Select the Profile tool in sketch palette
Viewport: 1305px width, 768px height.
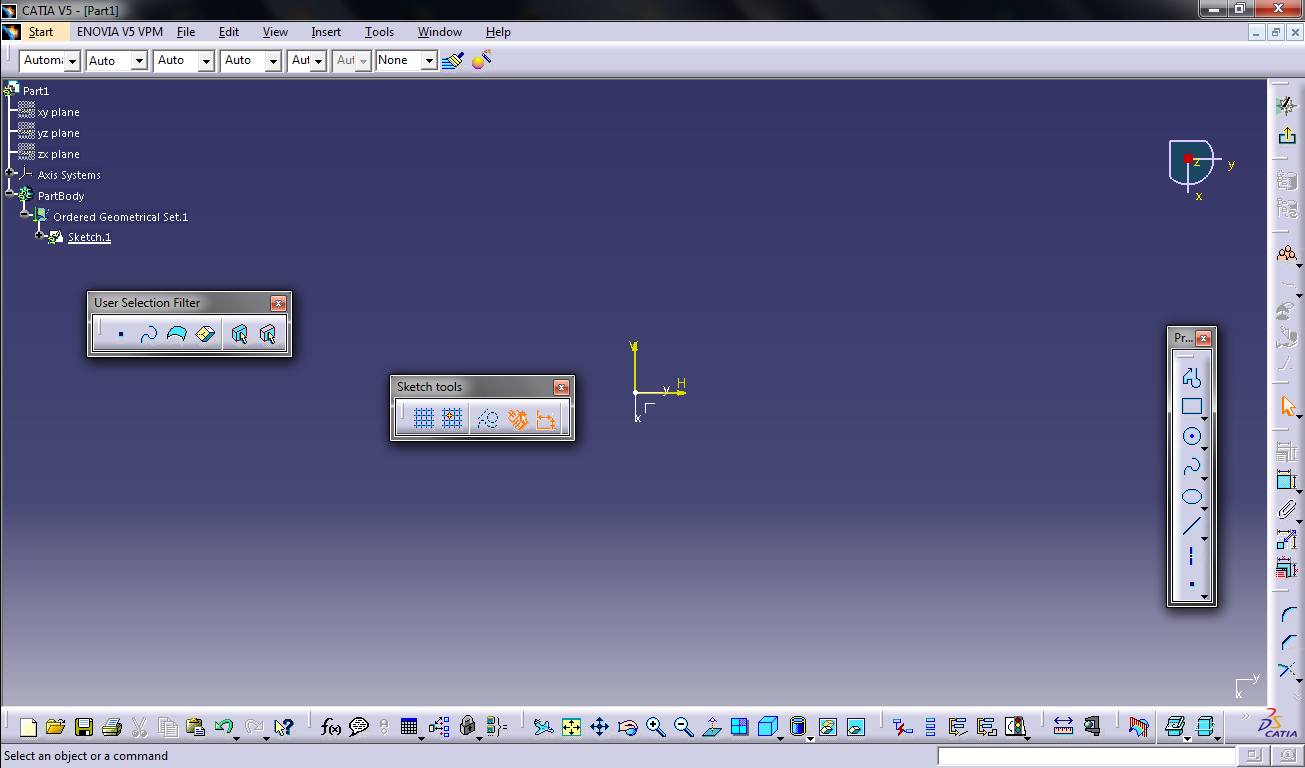click(x=1191, y=377)
